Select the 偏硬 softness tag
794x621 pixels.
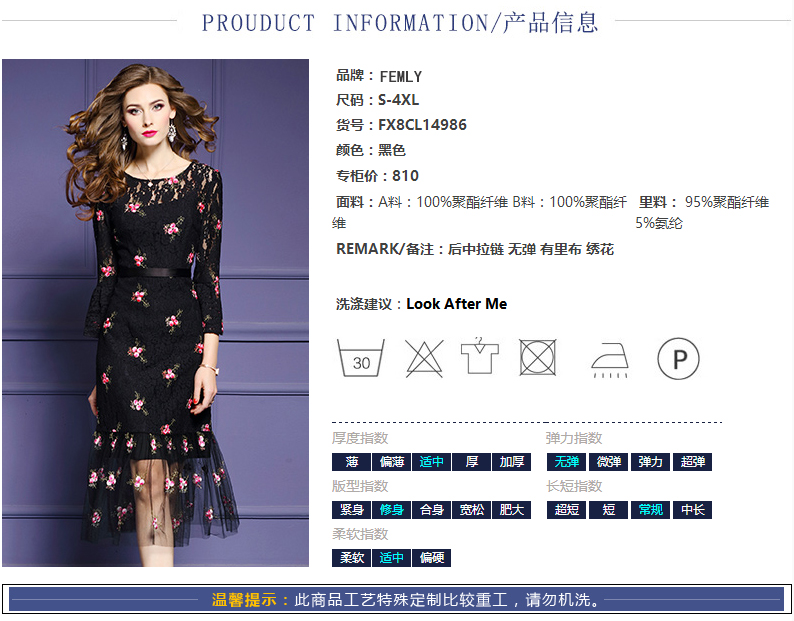(x=431, y=558)
